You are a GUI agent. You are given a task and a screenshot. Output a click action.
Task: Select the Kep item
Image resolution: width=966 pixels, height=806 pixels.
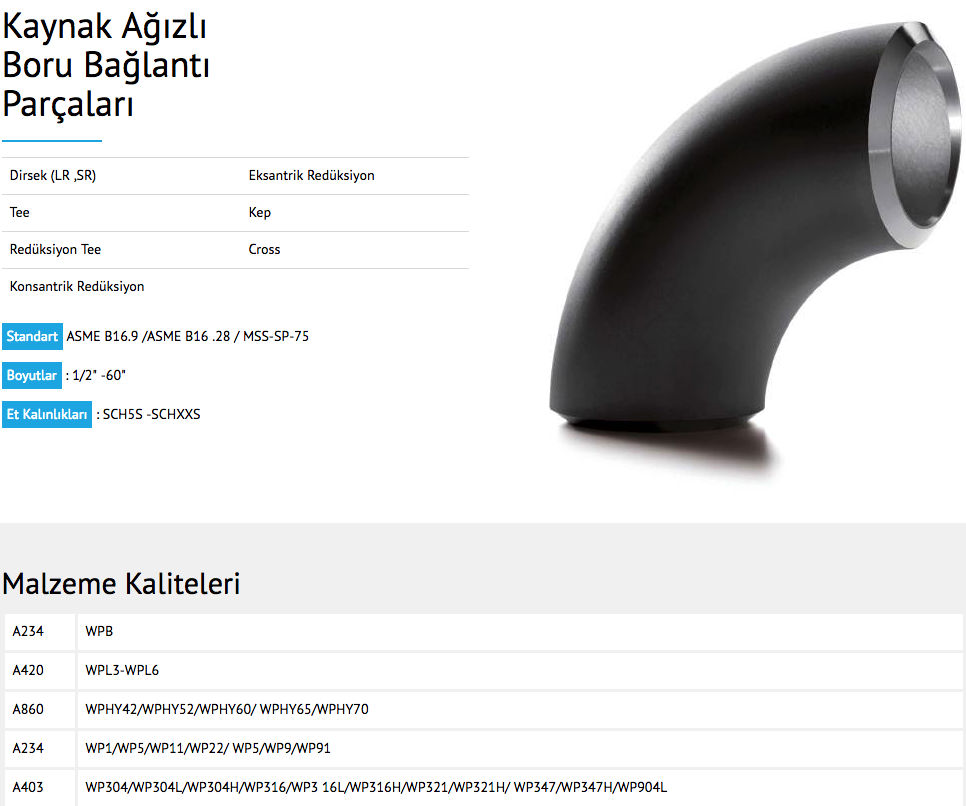(259, 213)
